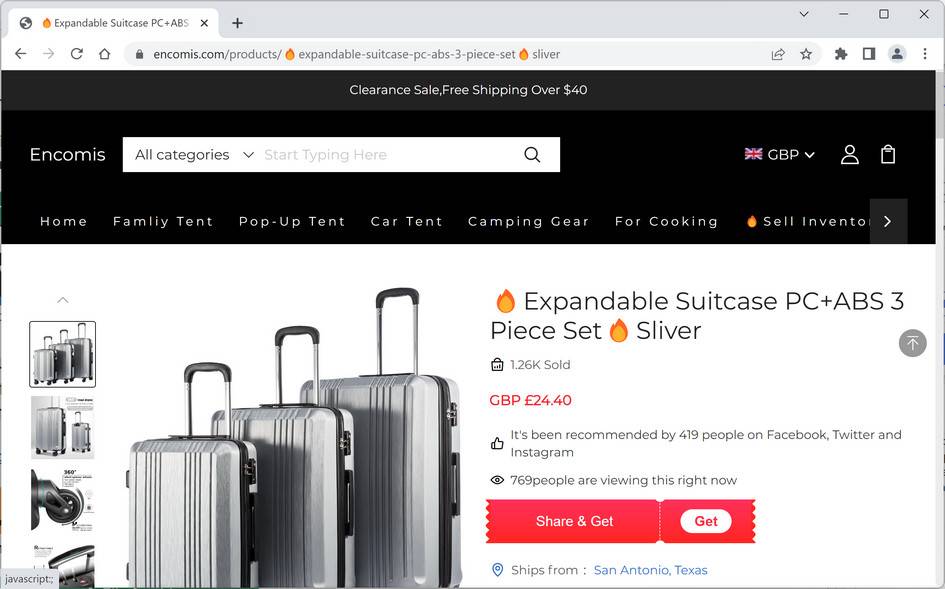Expand more navigation items with the right chevron
The image size is (945, 589).
tap(888, 221)
